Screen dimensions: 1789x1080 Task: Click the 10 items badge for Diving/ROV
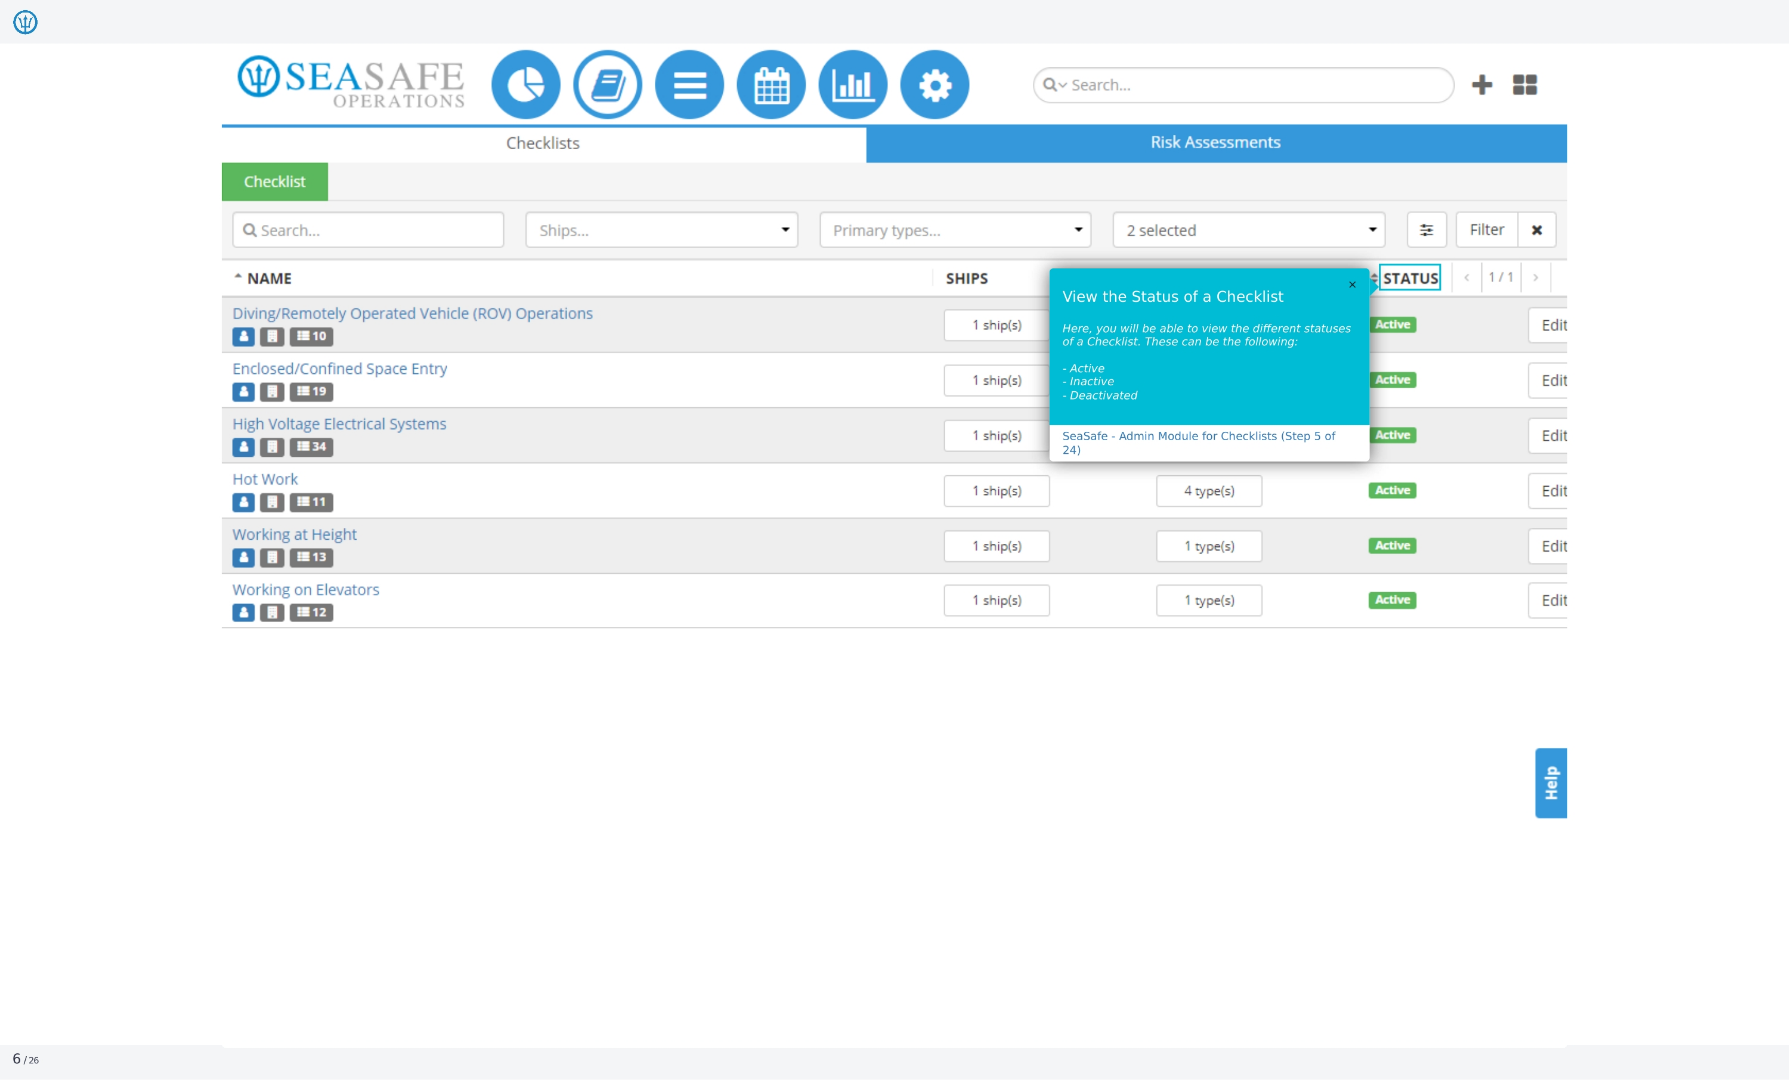tap(311, 337)
